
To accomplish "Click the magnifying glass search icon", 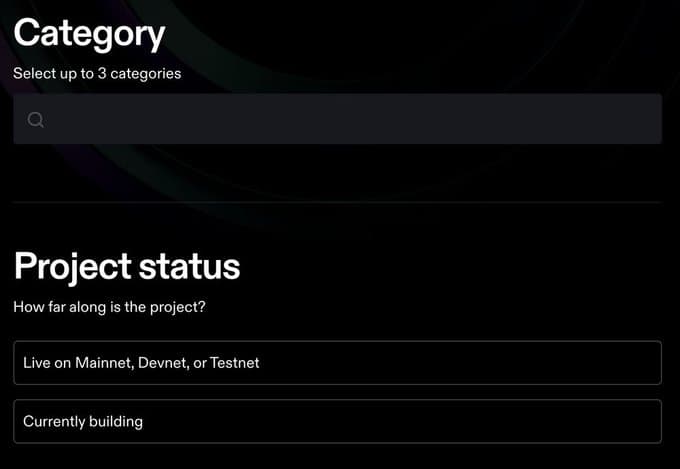I will coord(36,120).
